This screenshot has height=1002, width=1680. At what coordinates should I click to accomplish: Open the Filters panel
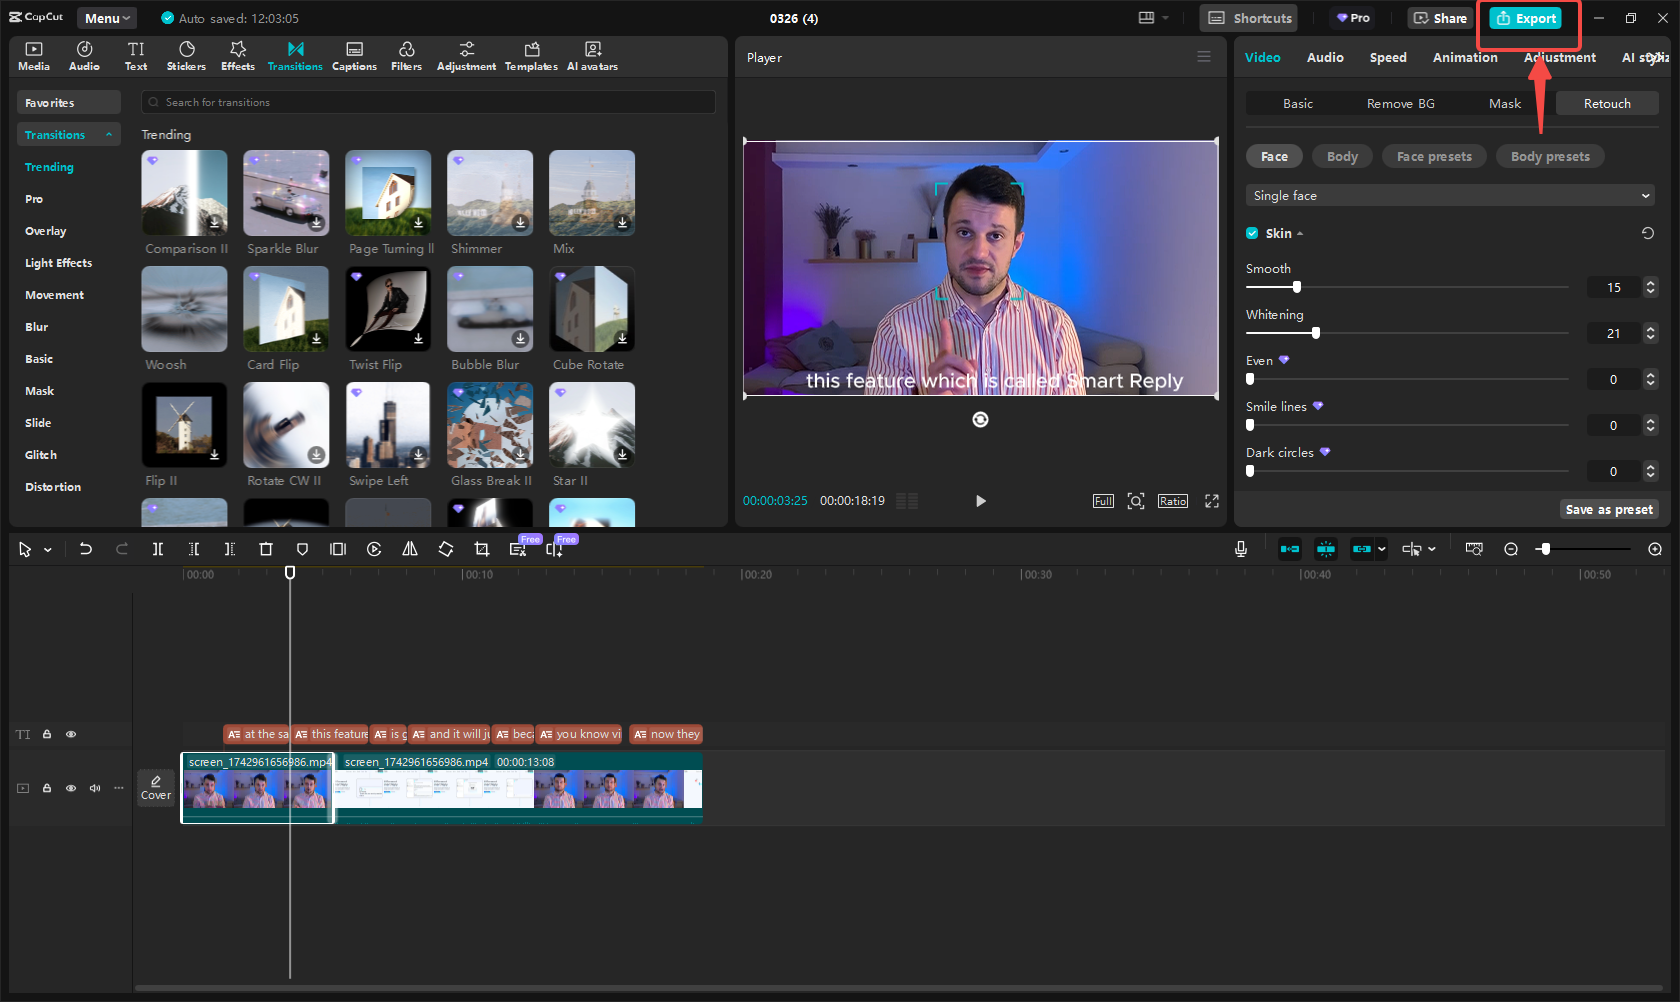click(406, 56)
